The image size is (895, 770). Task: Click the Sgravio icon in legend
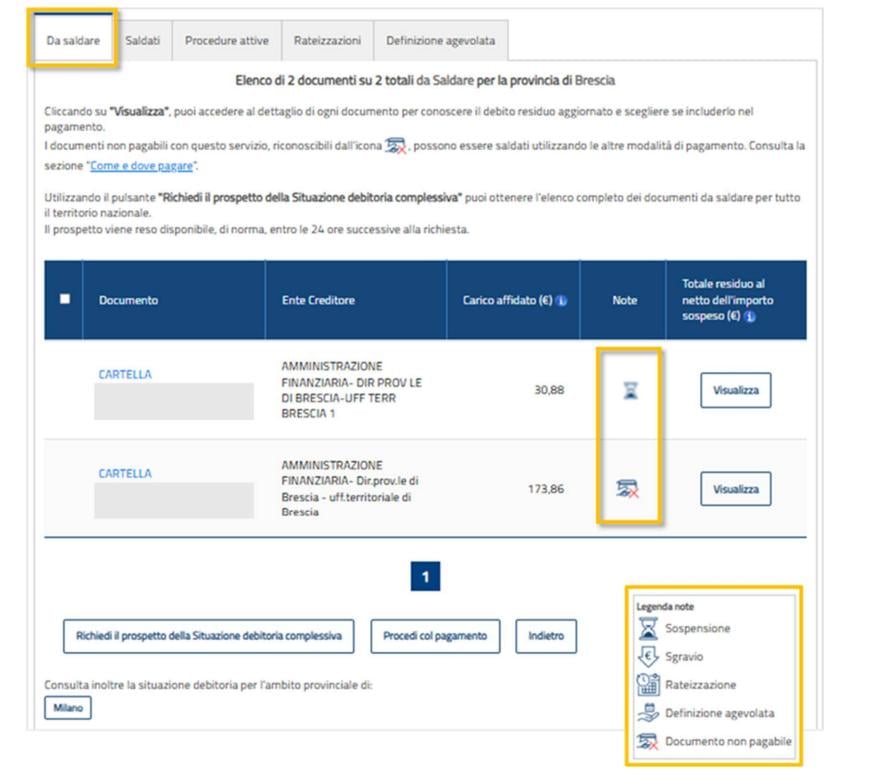648,657
